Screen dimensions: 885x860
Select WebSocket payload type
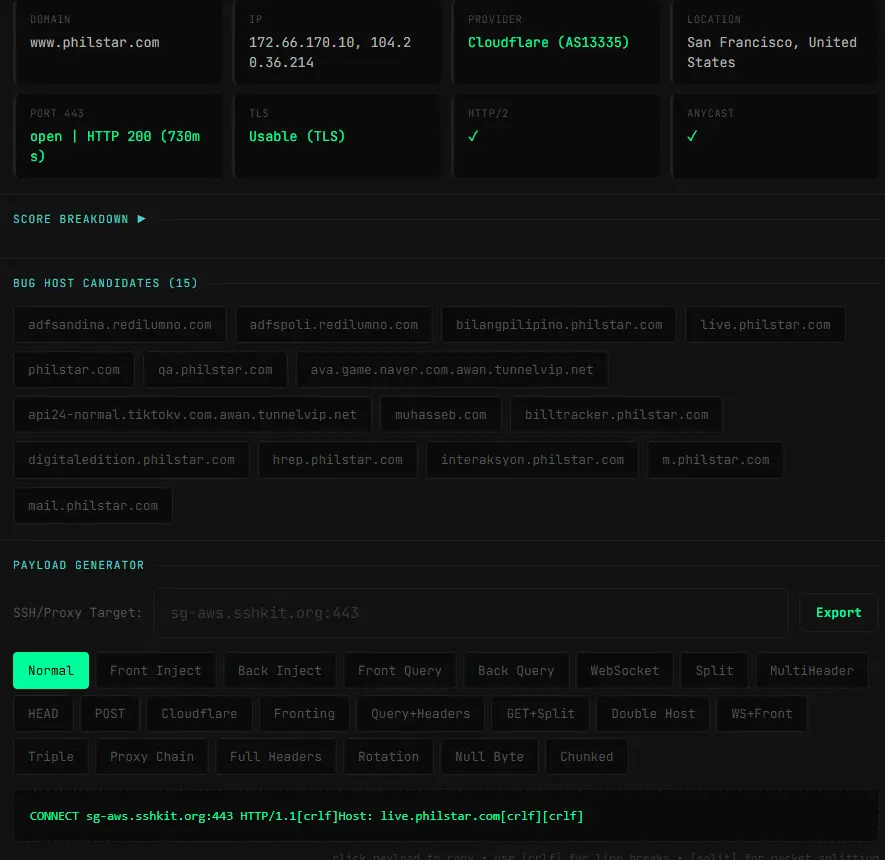625,670
